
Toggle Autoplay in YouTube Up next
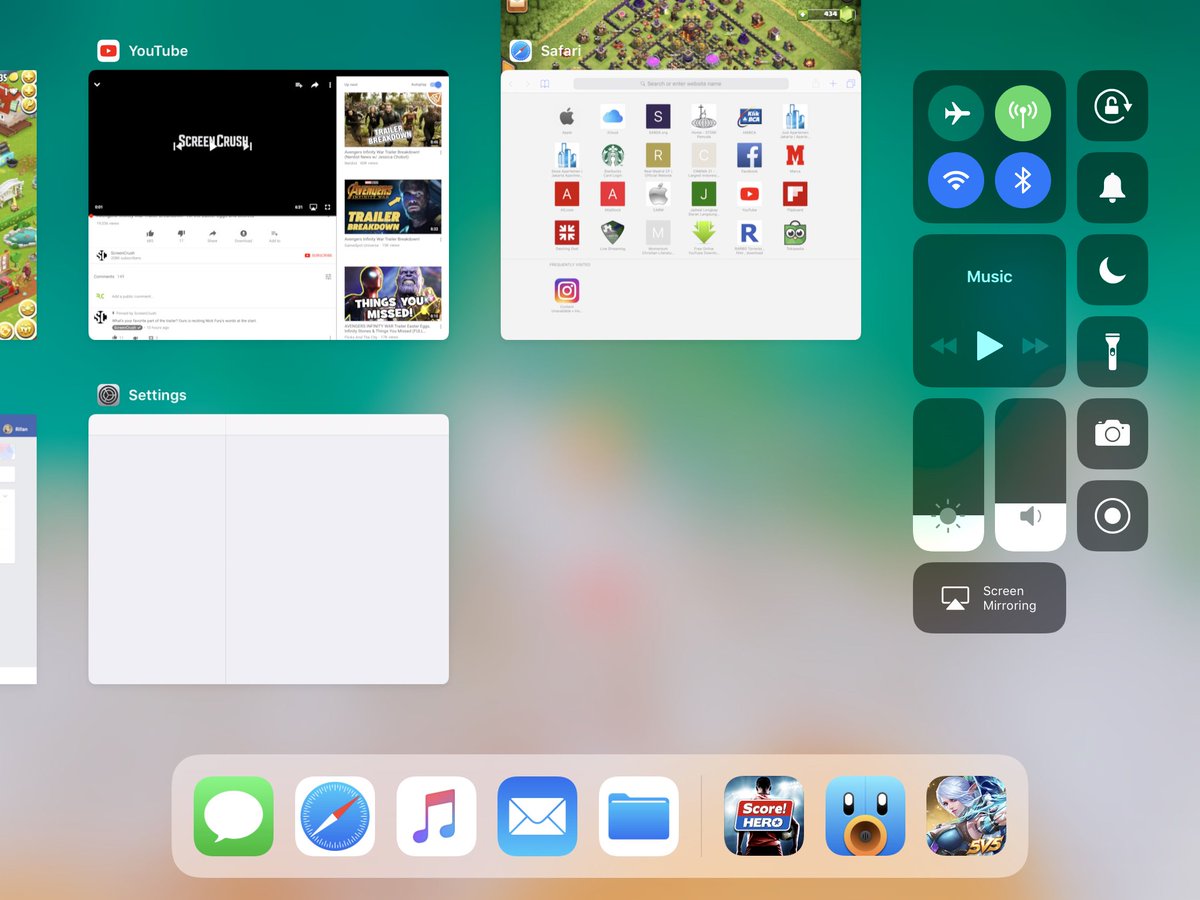[x=436, y=85]
